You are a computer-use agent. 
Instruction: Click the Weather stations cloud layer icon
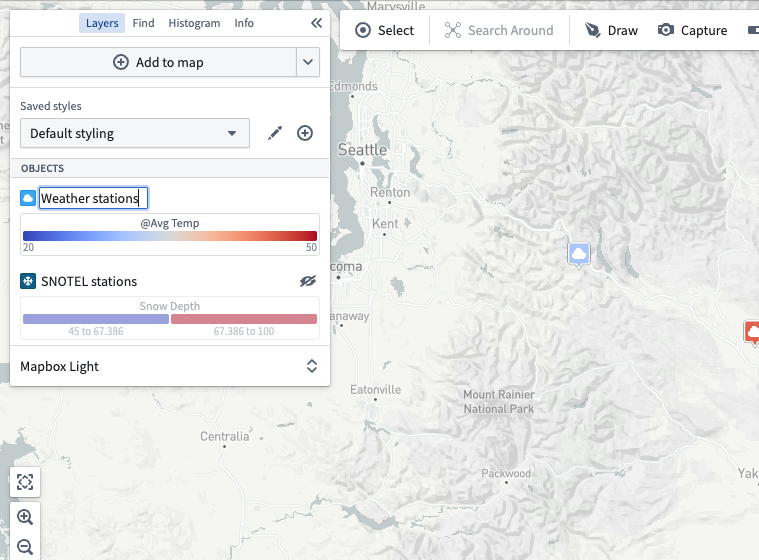click(x=28, y=198)
